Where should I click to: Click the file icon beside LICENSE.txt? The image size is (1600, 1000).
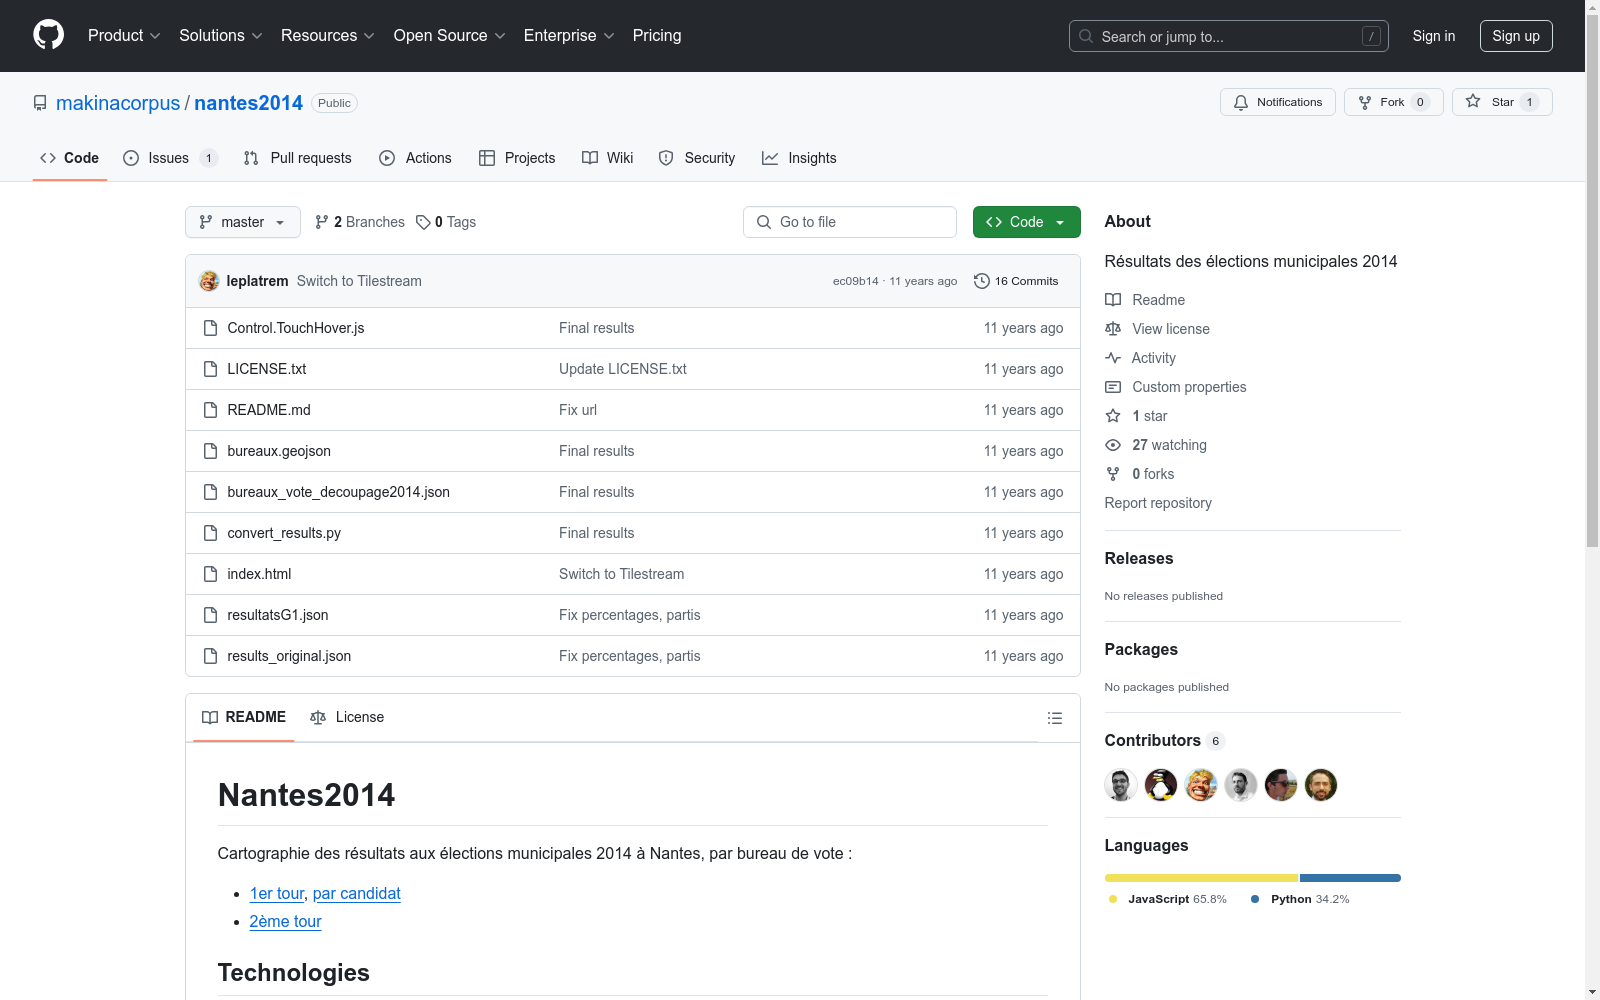(x=210, y=369)
